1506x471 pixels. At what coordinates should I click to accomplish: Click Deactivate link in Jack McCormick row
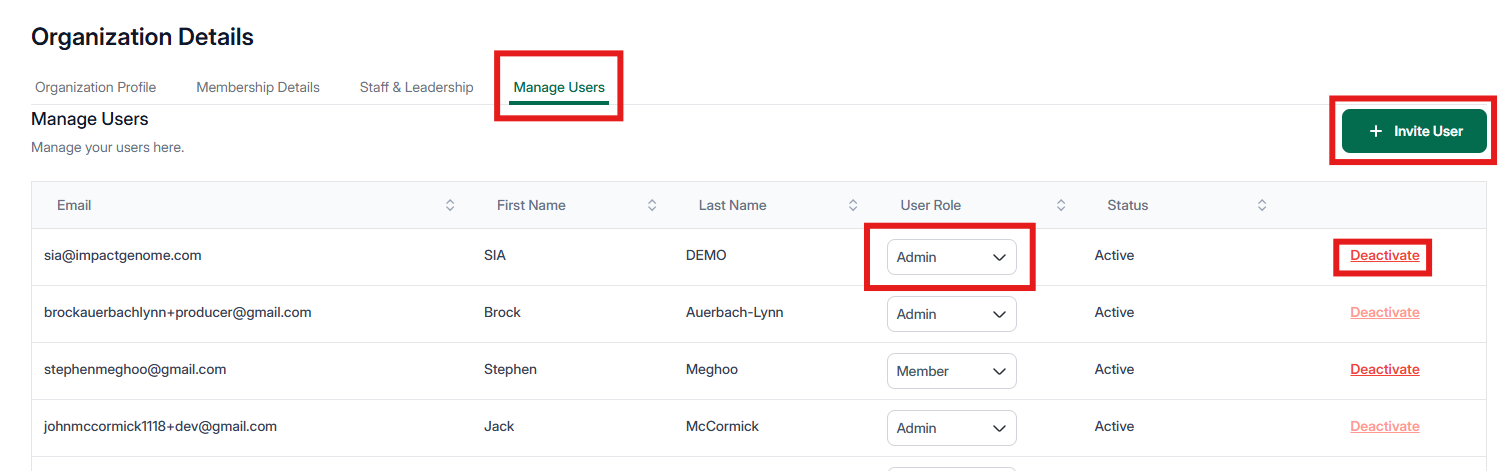(1384, 427)
